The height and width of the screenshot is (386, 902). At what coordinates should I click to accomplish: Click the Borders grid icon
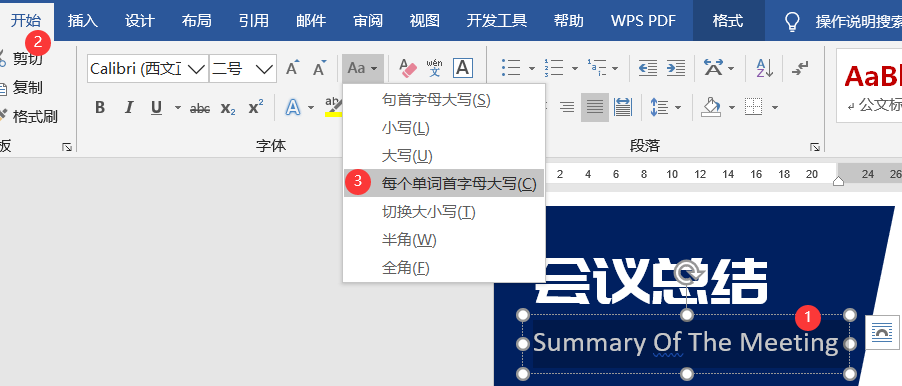coord(753,107)
